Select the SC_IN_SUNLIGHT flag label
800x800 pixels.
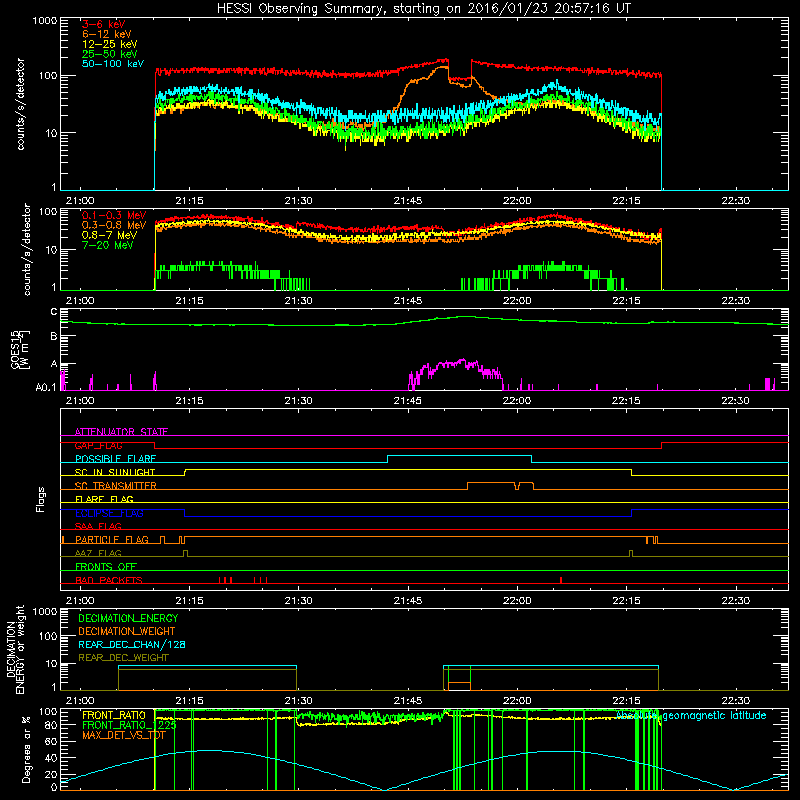pyautogui.click(x=115, y=472)
